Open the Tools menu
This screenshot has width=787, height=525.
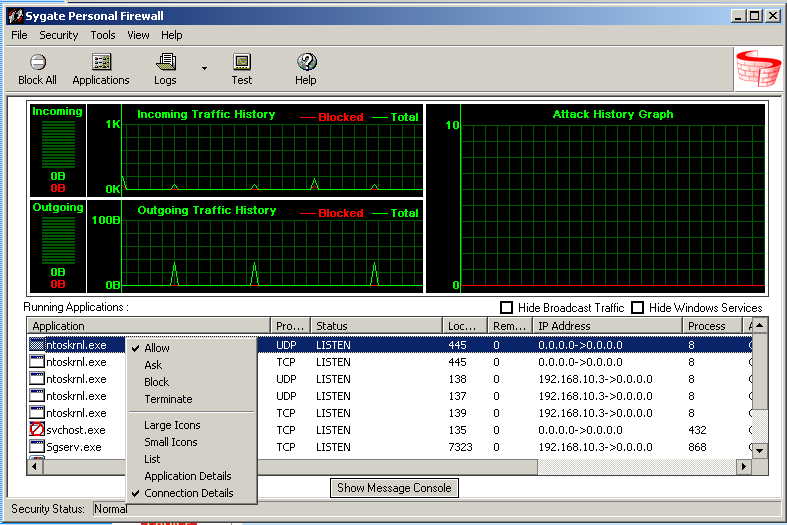103,35
